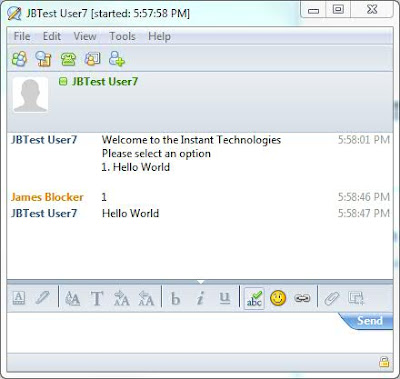Viewport: 400px width, 379px height.
Task: Open the Edit menu
Action: coord(52,36)
